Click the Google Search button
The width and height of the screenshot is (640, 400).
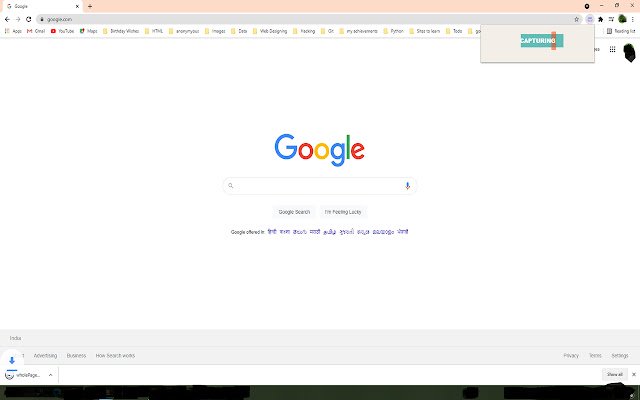coord(294,212)
